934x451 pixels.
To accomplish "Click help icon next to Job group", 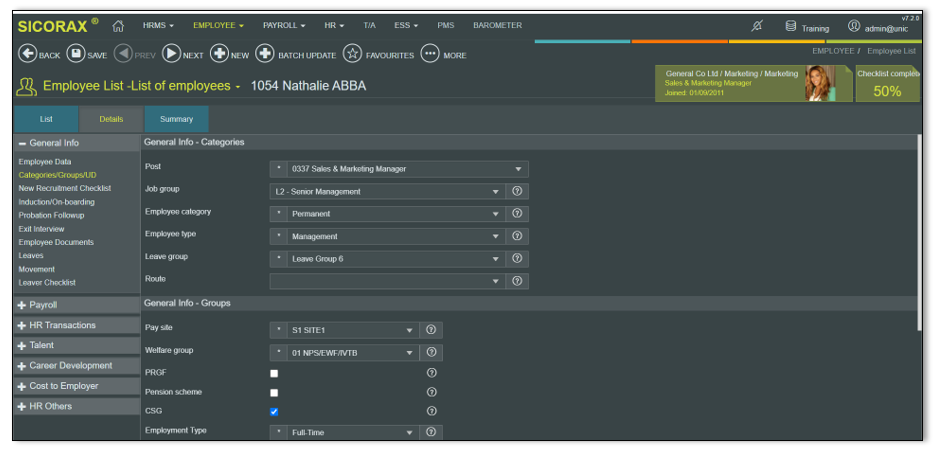I will (x=517, y=191).
